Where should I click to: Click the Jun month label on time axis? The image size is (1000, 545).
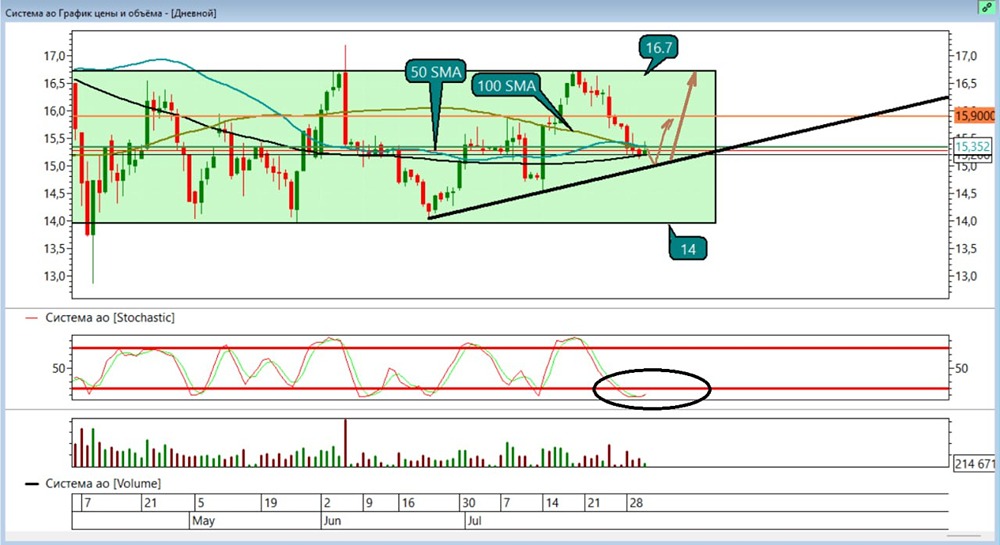(x=332, y=521)
